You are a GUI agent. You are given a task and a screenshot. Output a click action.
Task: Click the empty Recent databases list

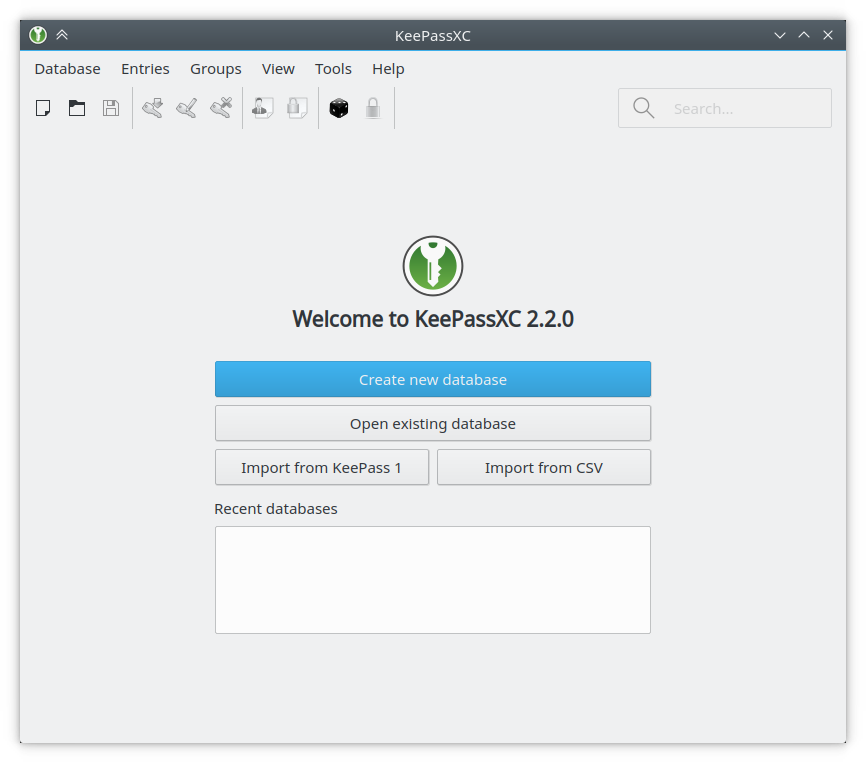click(x=433, y=580)
